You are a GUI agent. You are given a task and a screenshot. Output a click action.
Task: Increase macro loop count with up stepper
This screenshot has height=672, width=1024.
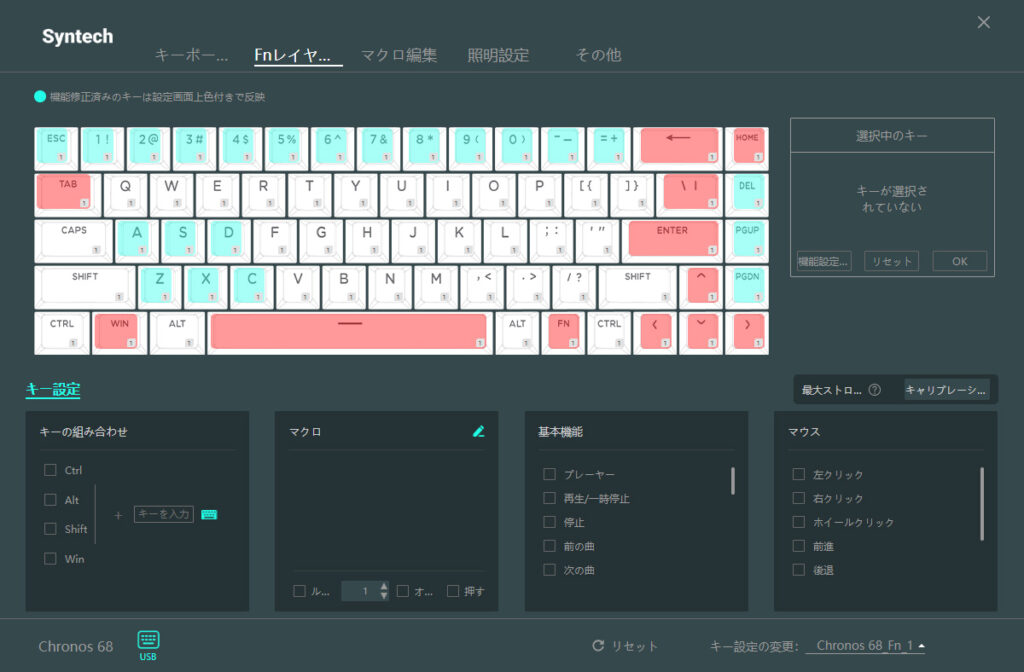tap(384, 586)
